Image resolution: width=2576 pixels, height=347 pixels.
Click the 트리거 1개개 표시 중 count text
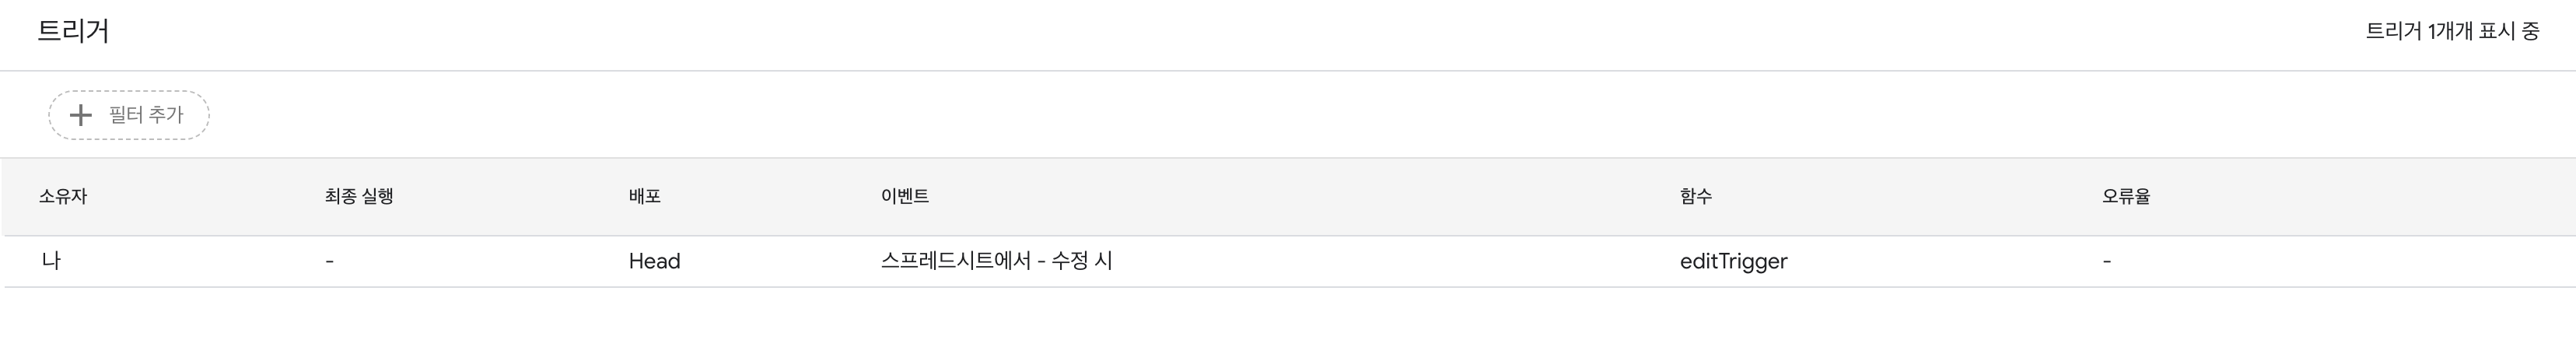click(x=2451, y=31)
